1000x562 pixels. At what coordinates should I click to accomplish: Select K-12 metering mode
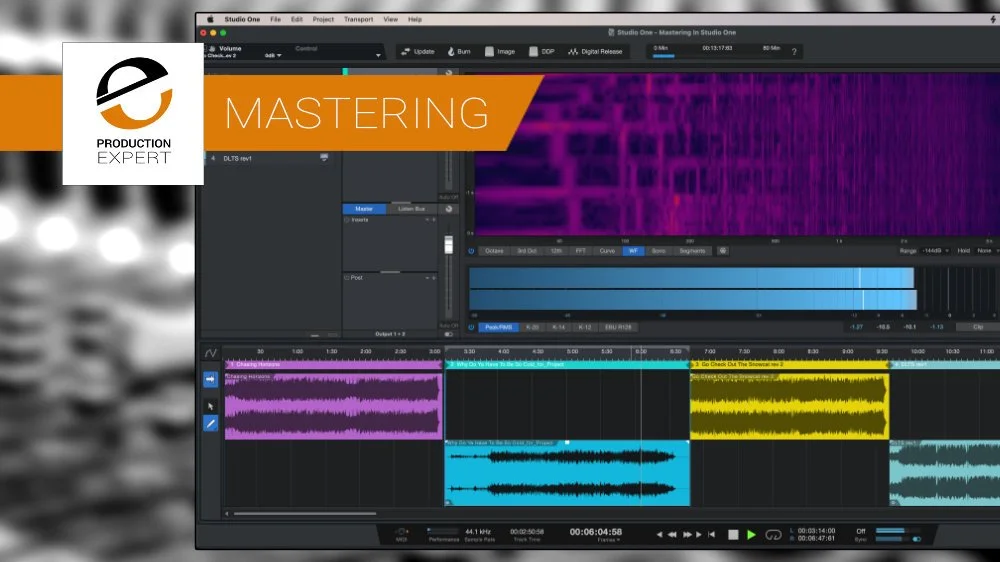tap(585, 327)
